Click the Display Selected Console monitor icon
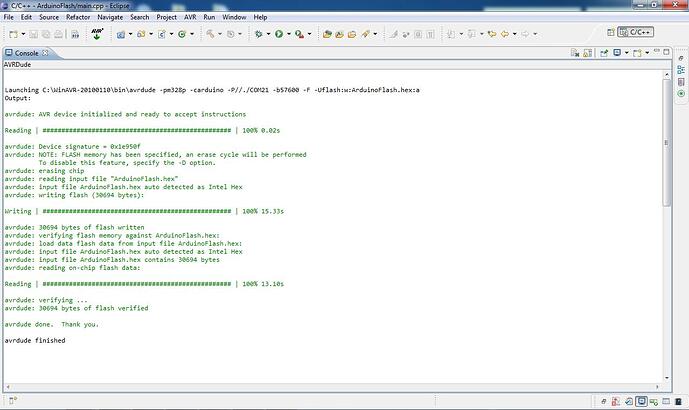The image size is (689, 410). [x=617, y=53]
